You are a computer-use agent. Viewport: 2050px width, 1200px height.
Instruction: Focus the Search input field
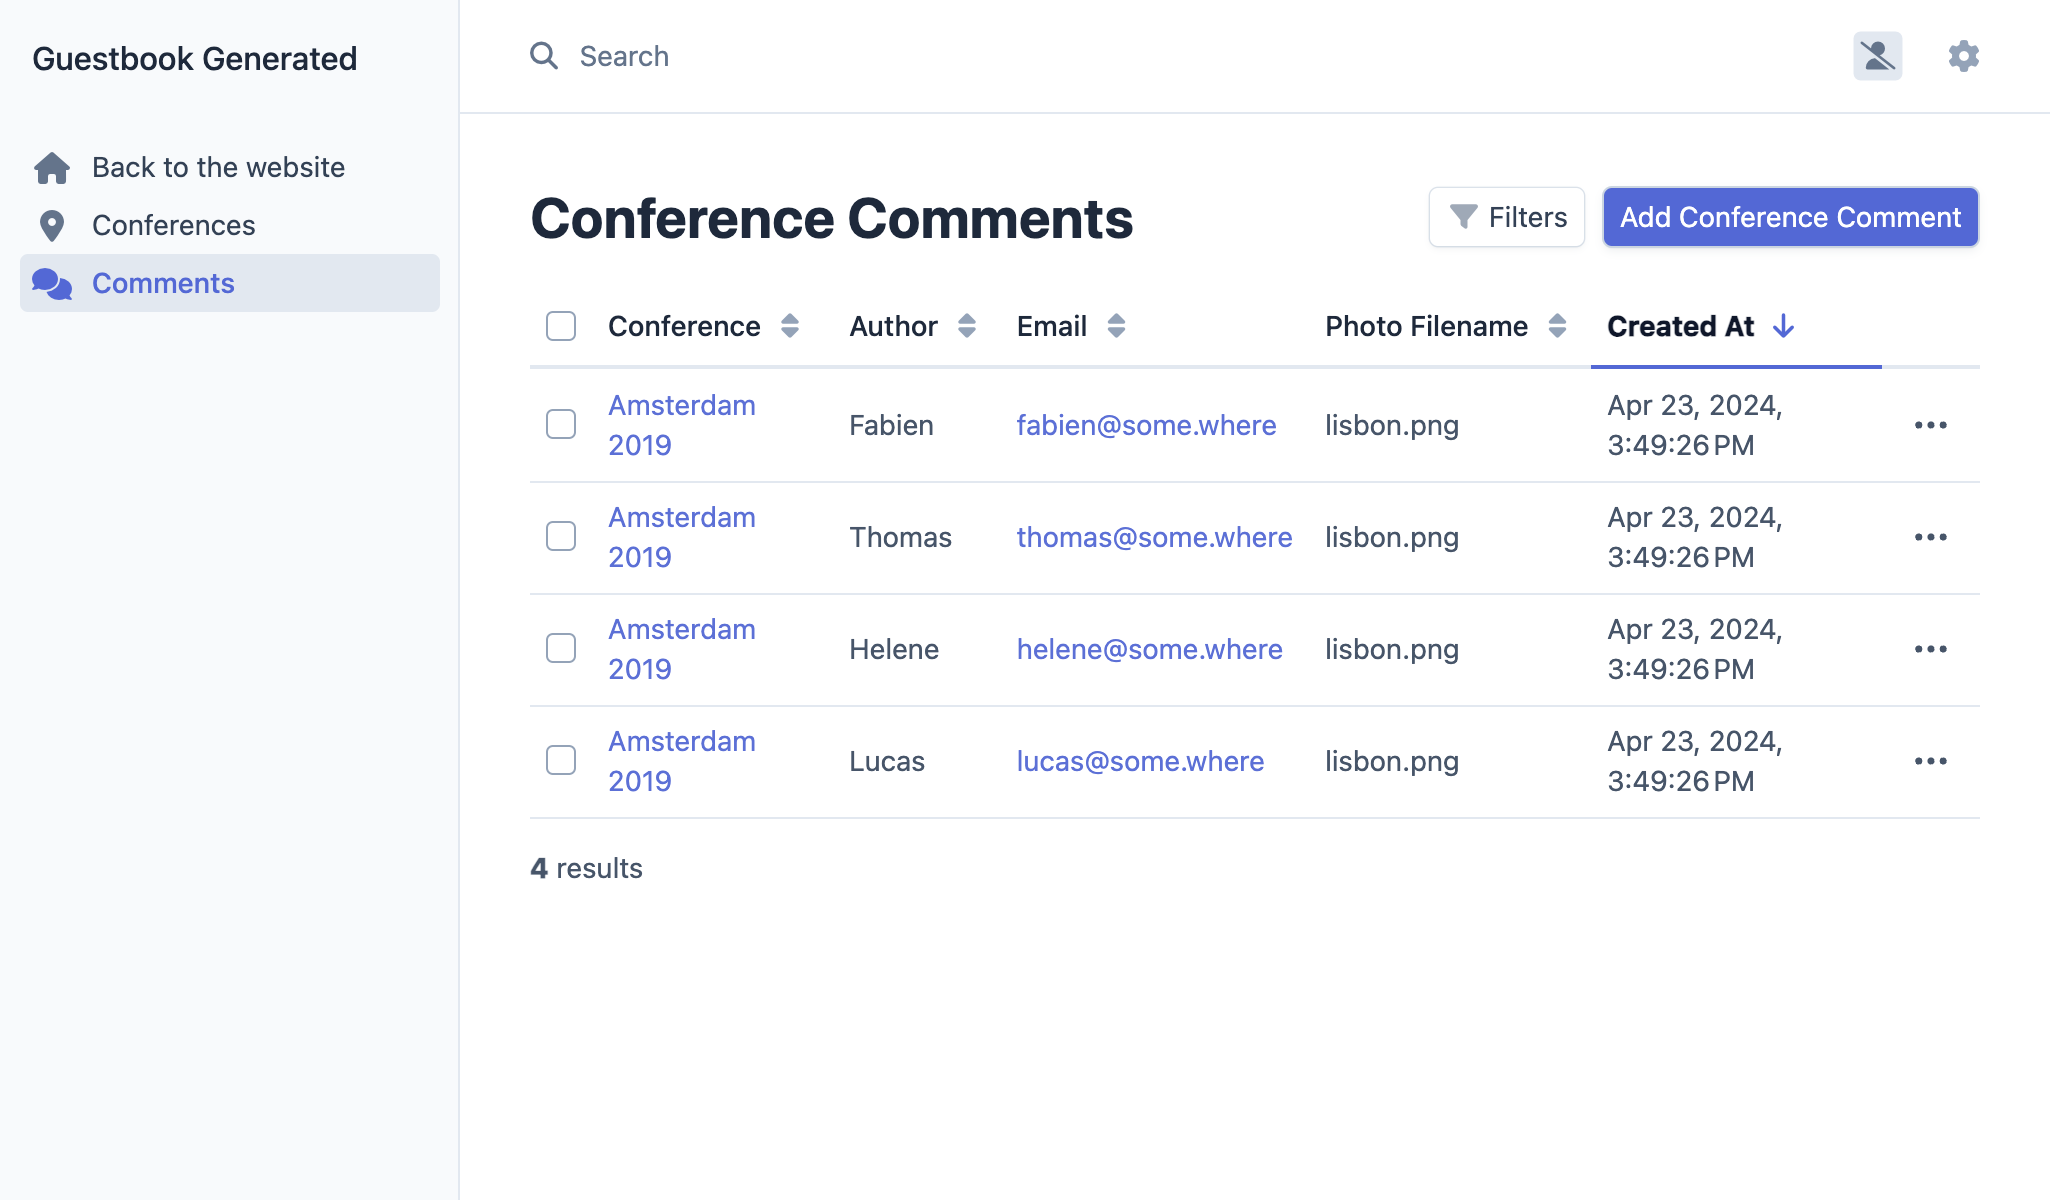click(900, 56)
